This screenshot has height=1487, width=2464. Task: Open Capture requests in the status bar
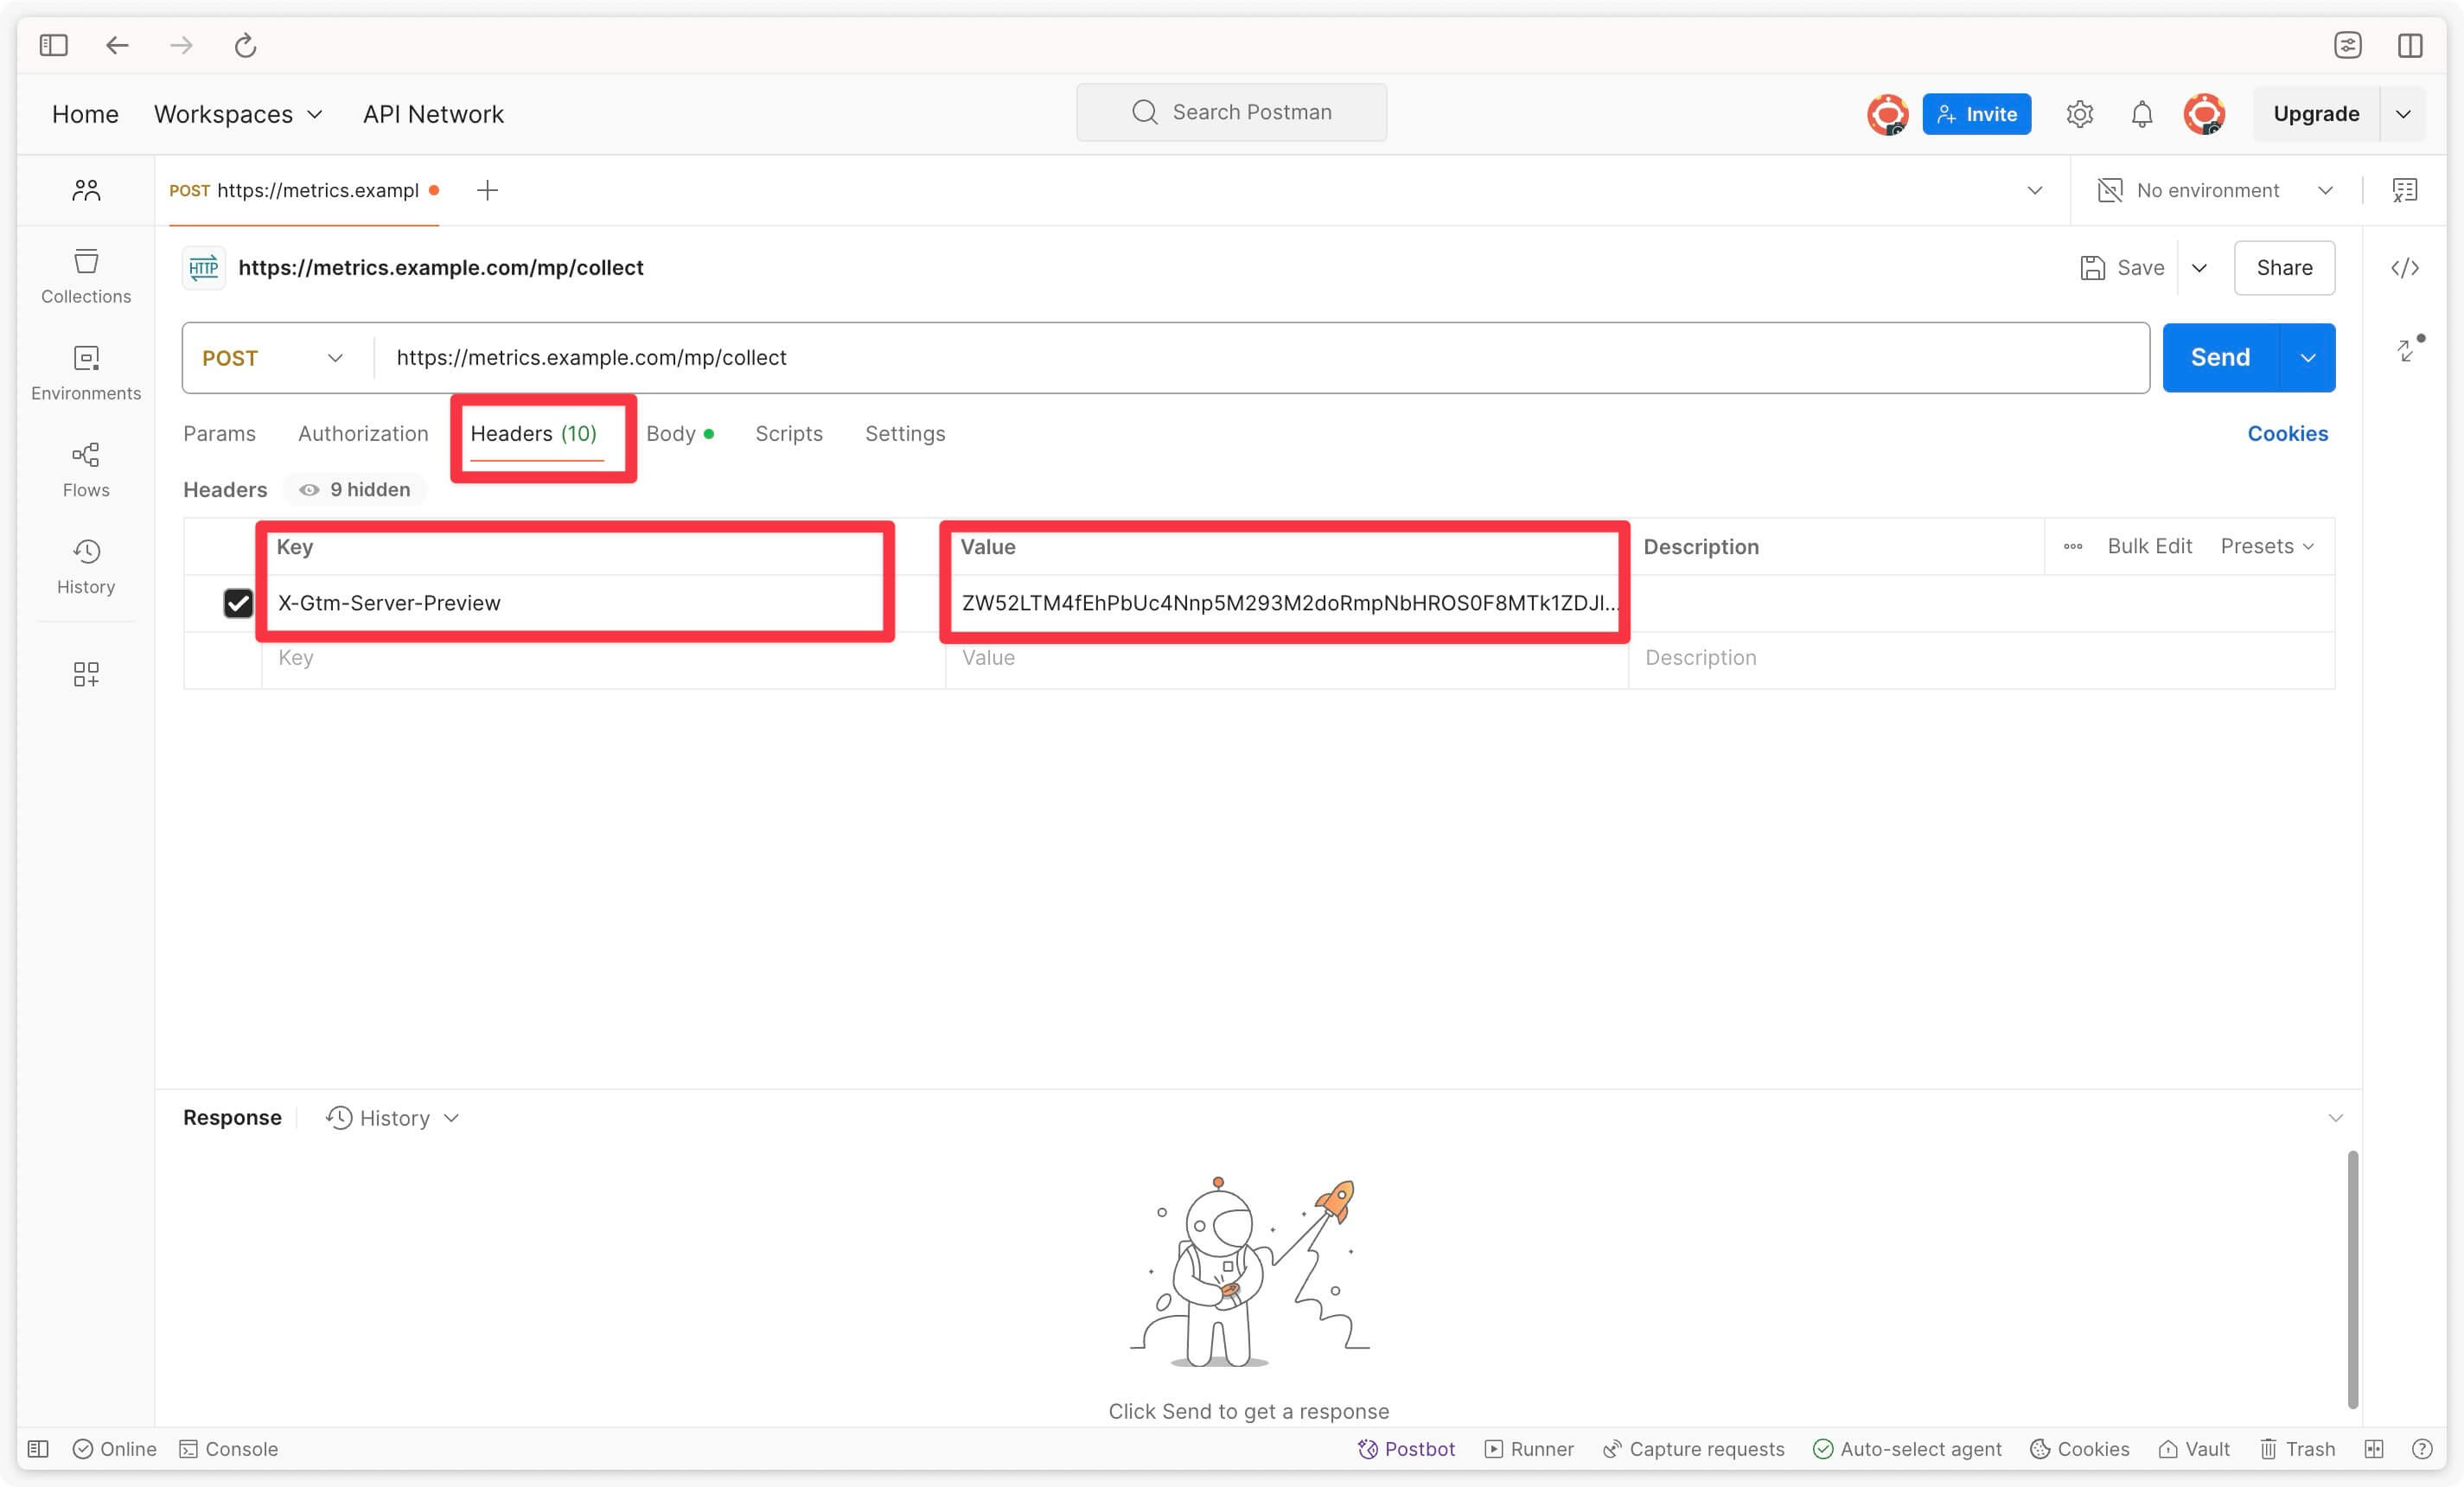coord(1693,1449)
